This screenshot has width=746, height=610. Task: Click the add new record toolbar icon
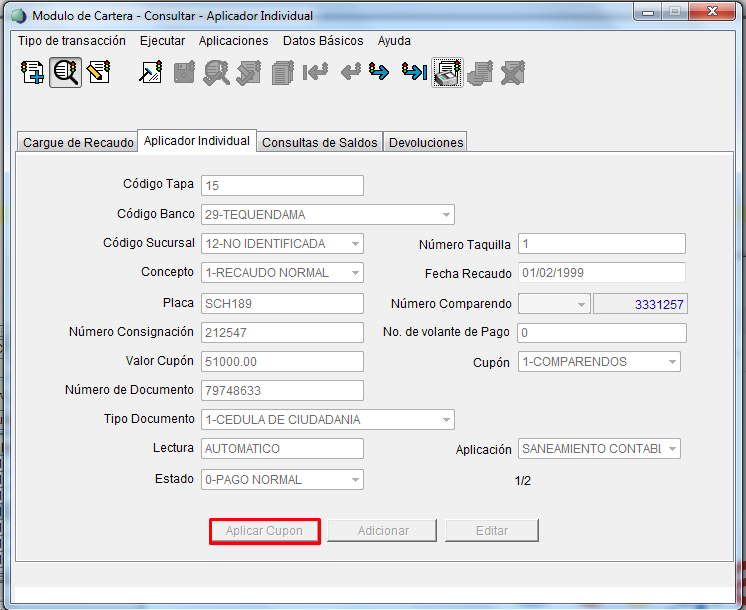(32, 72)
